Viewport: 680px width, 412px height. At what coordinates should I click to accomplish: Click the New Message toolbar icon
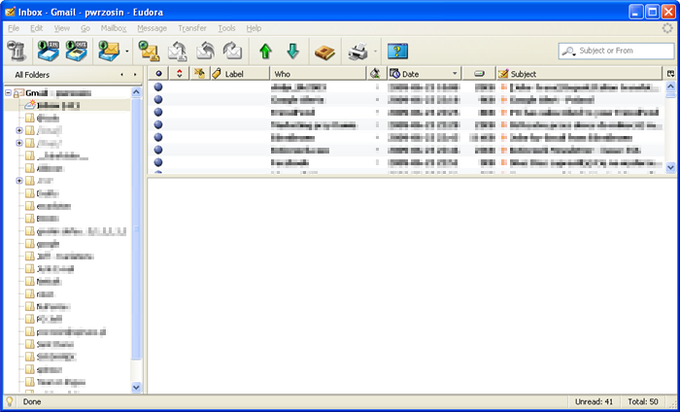click(149, 51)
